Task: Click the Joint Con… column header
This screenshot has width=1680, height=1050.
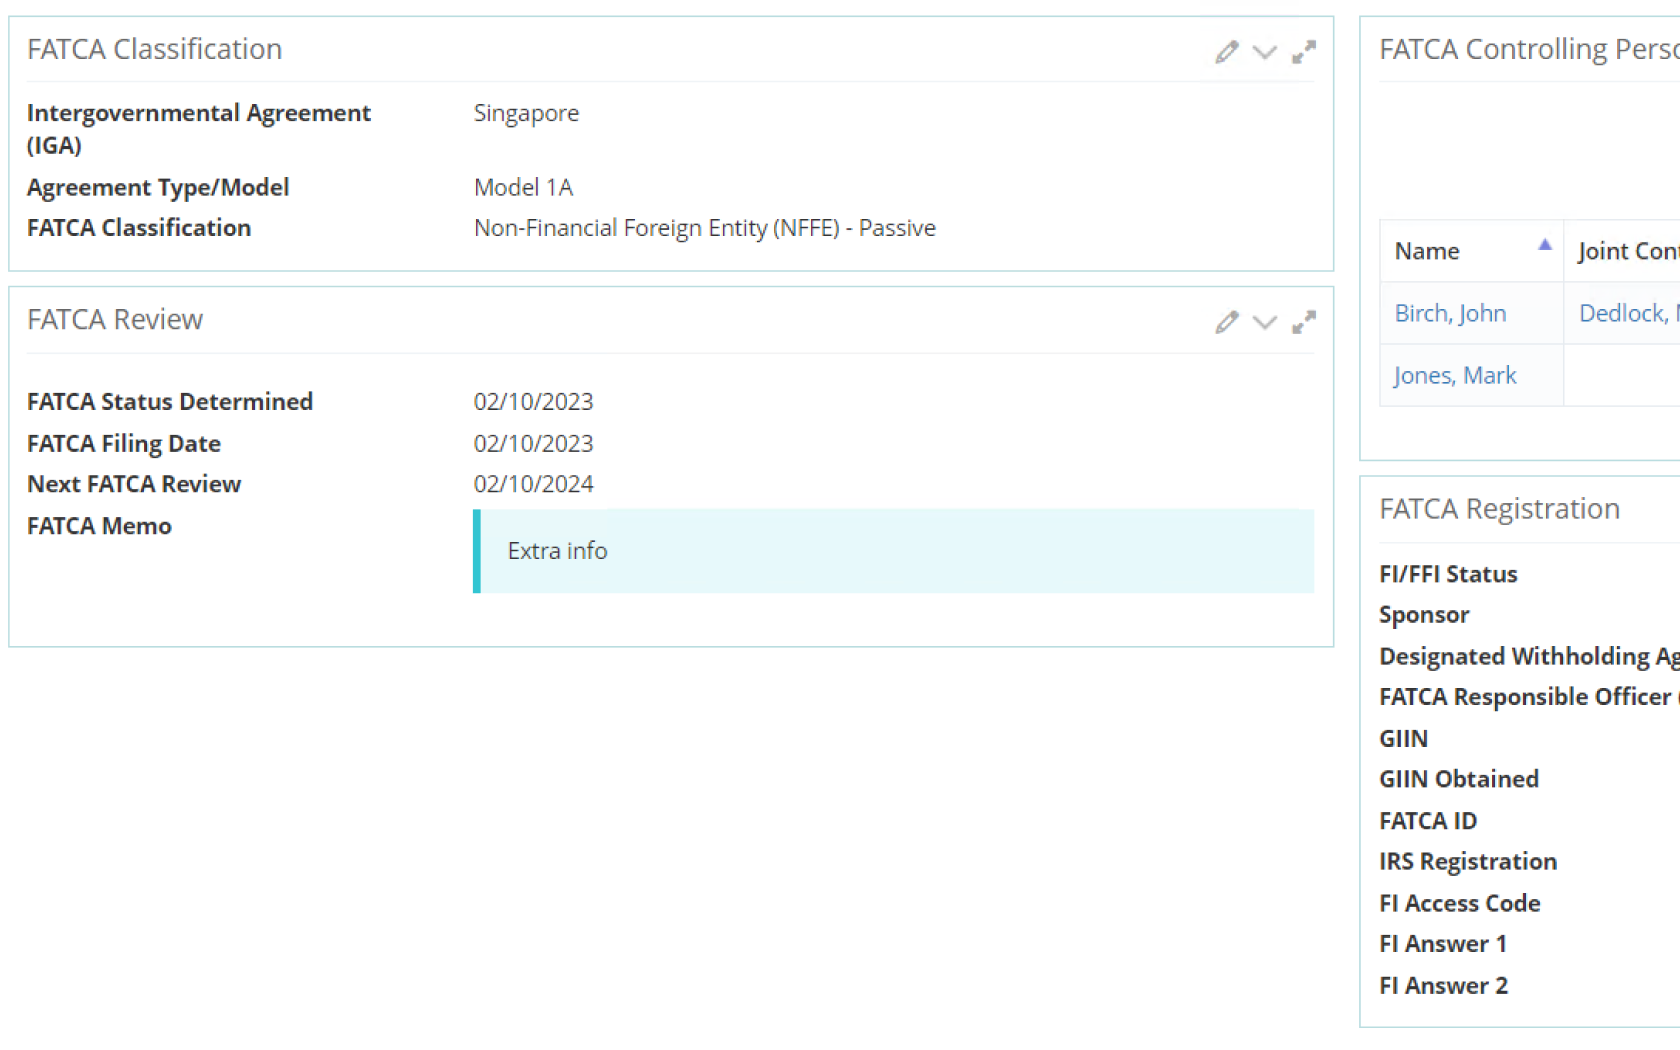Action: (1626, 251)
